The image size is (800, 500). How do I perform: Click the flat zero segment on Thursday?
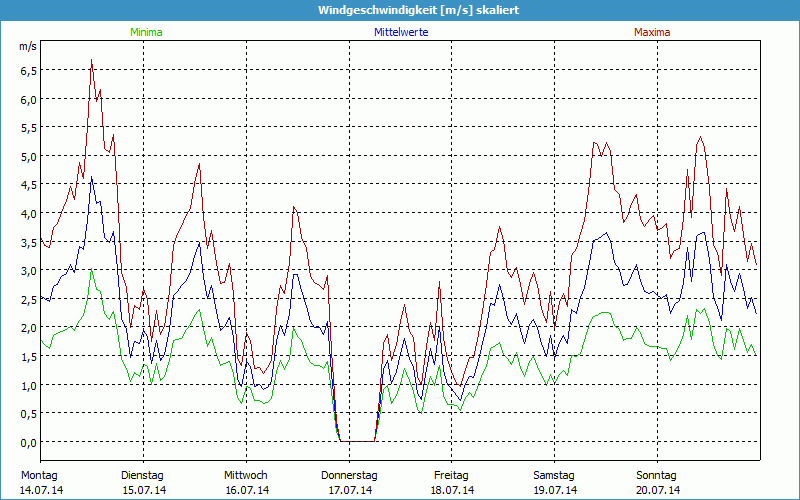357,441
